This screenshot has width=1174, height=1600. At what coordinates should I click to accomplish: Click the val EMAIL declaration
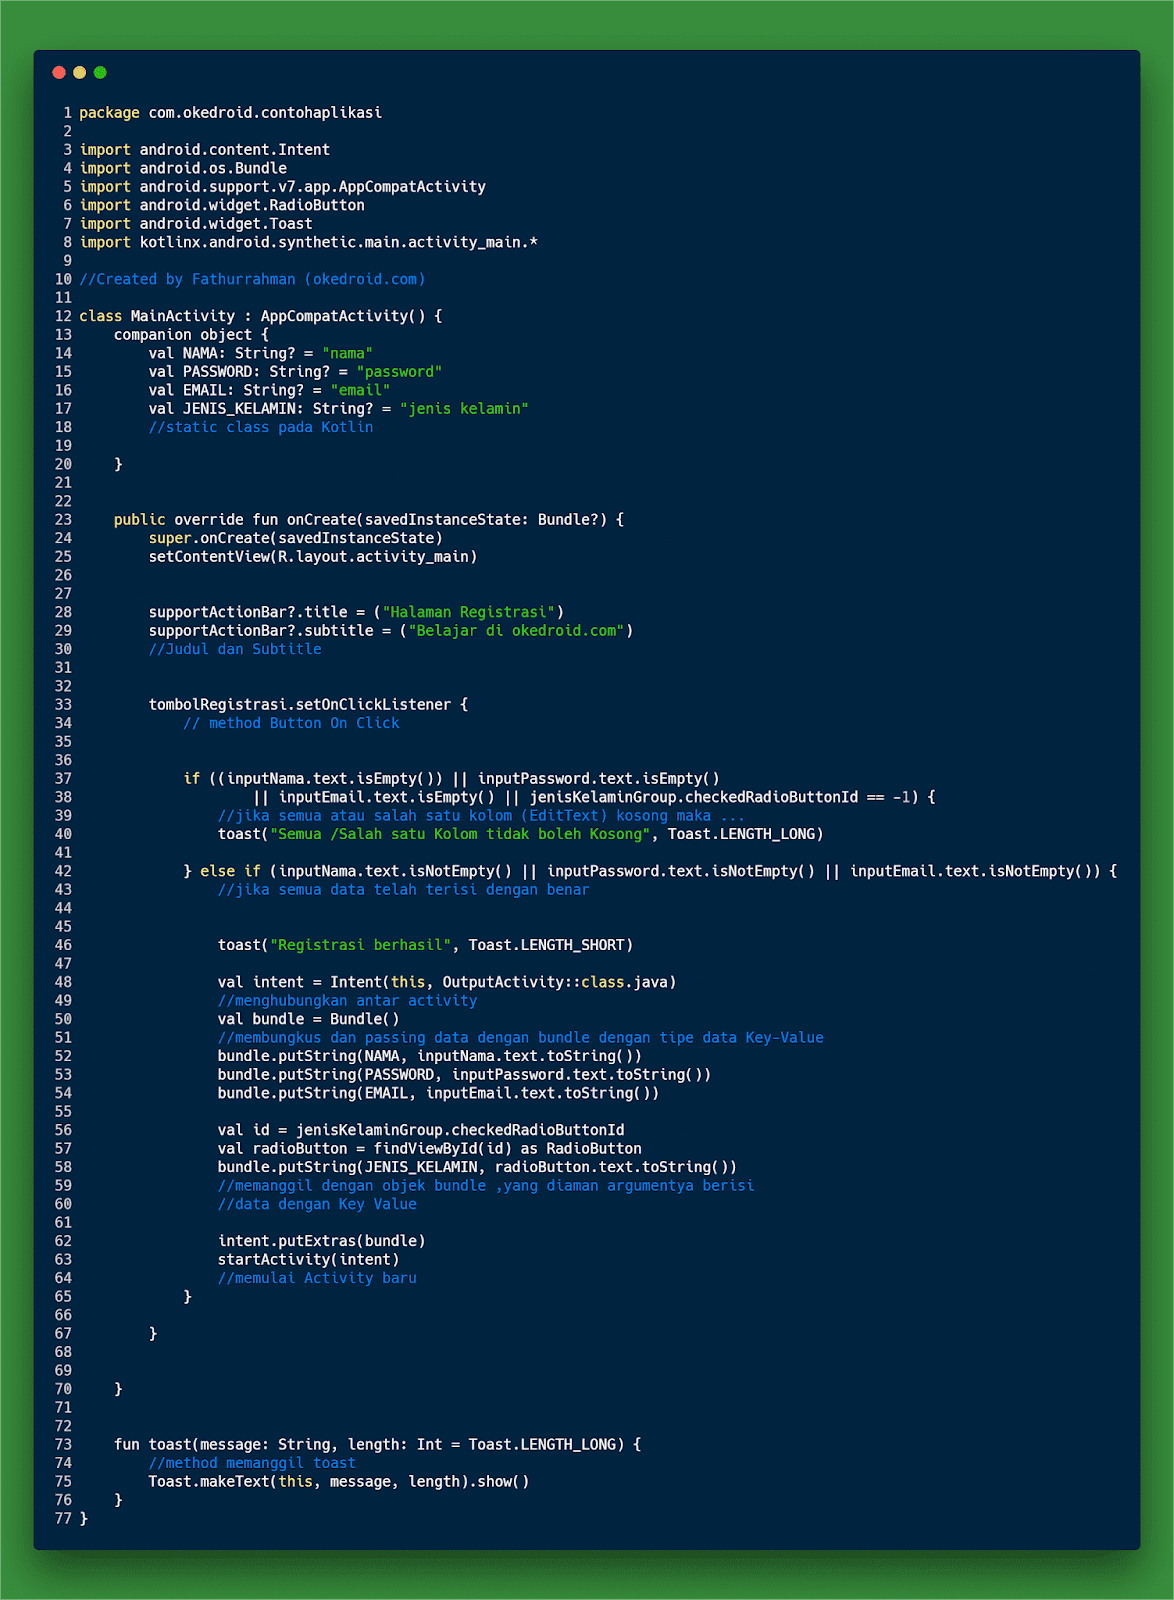click(269, 390)
